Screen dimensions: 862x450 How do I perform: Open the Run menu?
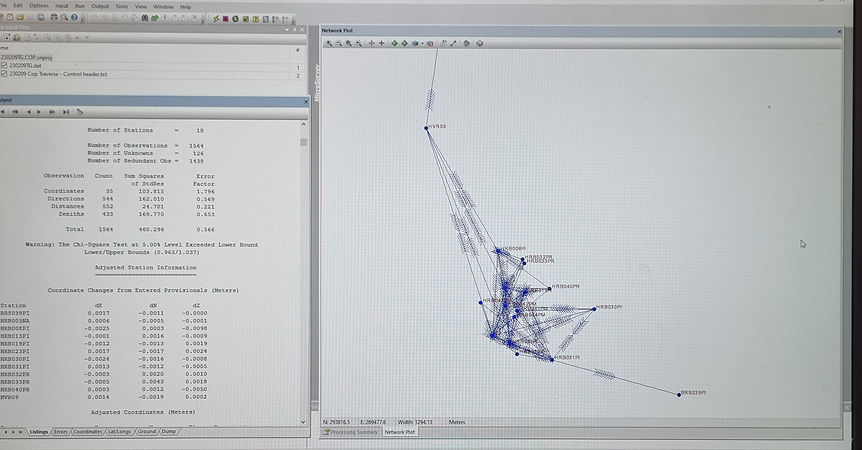(x=80, y=6)
